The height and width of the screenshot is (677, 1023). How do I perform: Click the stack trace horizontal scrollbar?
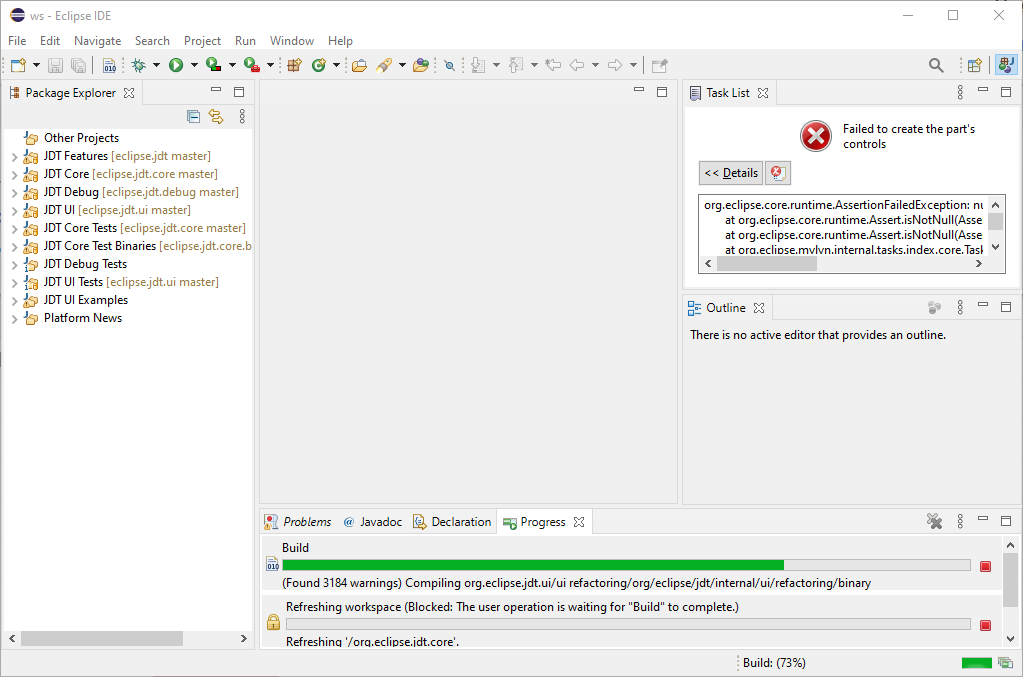(767, 264)
